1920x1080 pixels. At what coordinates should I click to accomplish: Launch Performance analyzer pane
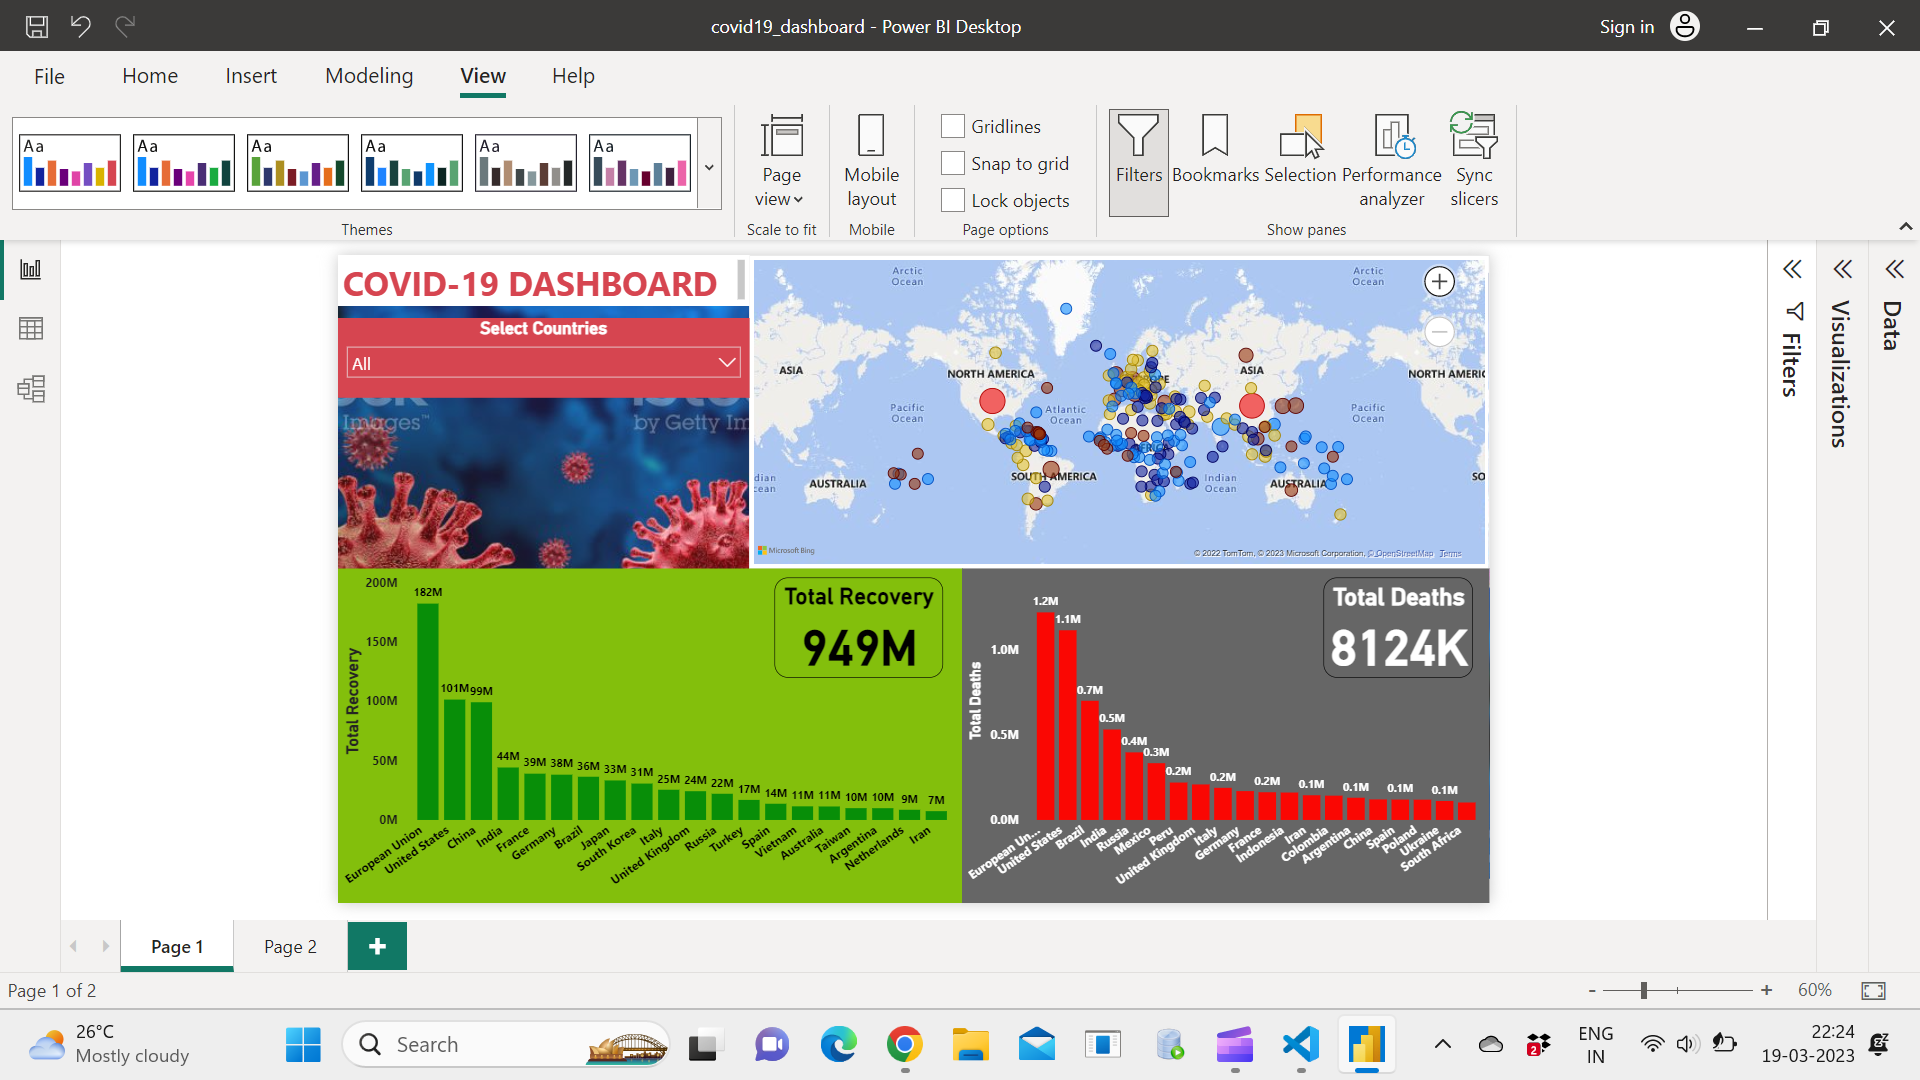pyautogui.click(x=1391, y=160)
